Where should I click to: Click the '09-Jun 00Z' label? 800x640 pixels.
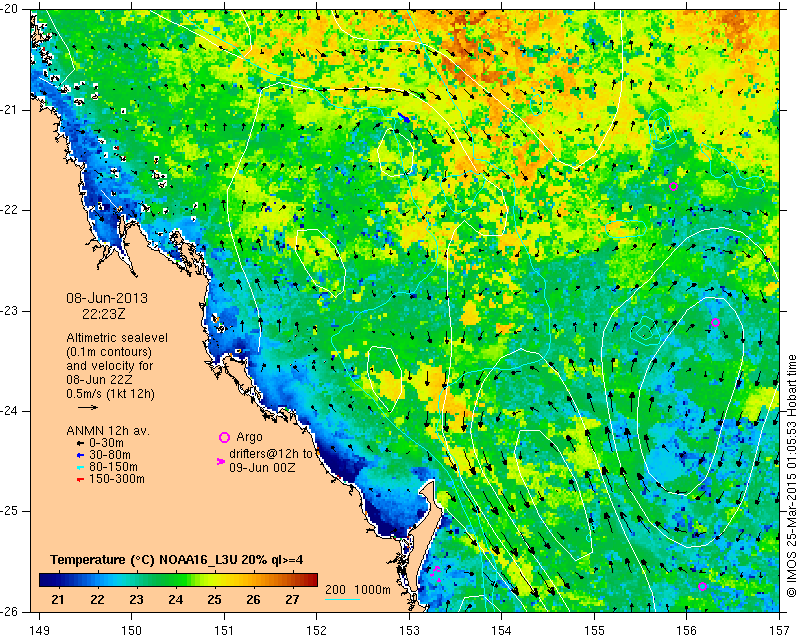(x=262, y=467)
